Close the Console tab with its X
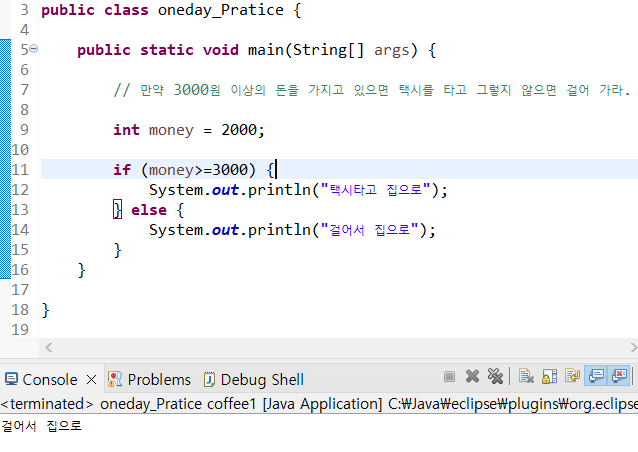 [x=92, y=380]
